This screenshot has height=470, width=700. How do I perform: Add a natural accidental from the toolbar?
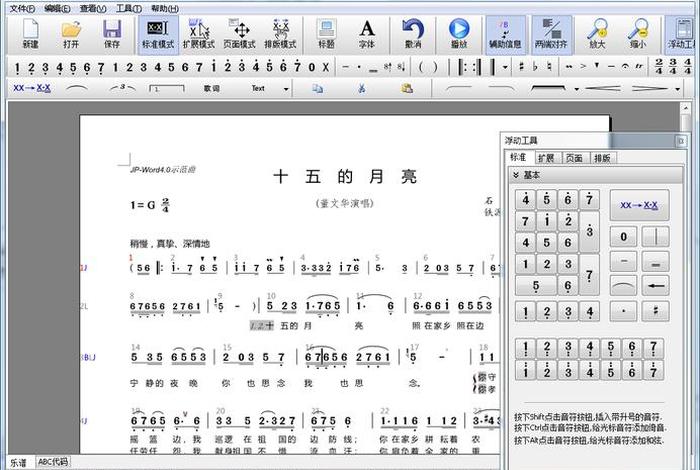click(549, 67)
